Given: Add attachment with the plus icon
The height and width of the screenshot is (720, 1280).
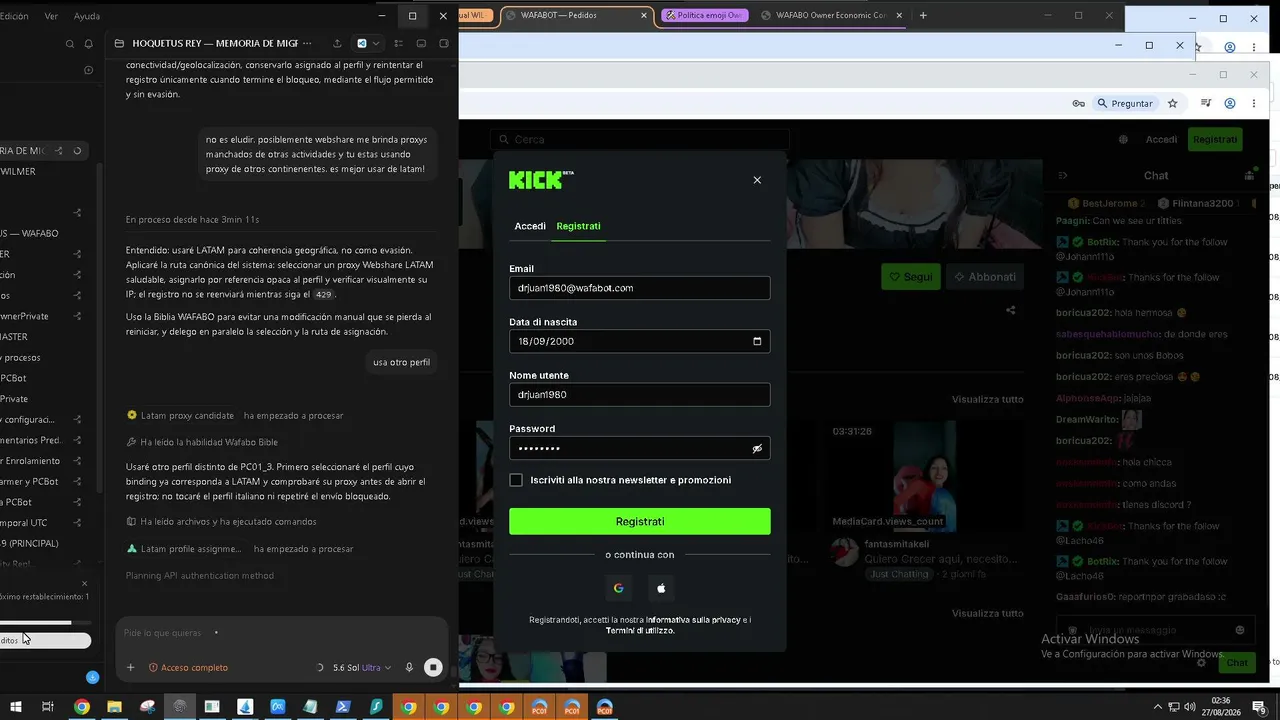Looking at the screenshot, I should (x=130, y=667).
